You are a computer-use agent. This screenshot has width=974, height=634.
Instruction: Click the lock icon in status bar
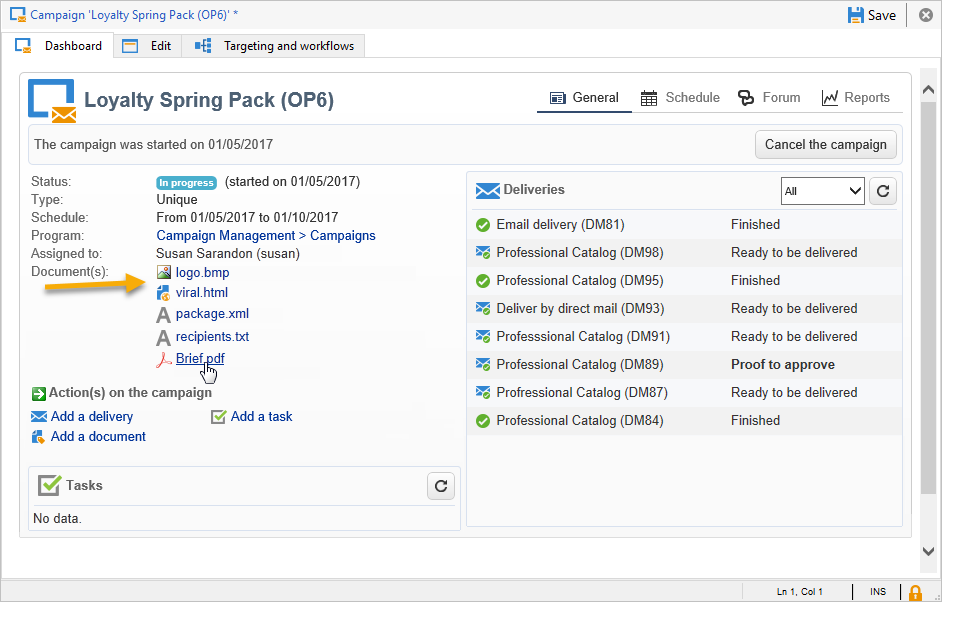pyautogui.click(x=914, y=592)
